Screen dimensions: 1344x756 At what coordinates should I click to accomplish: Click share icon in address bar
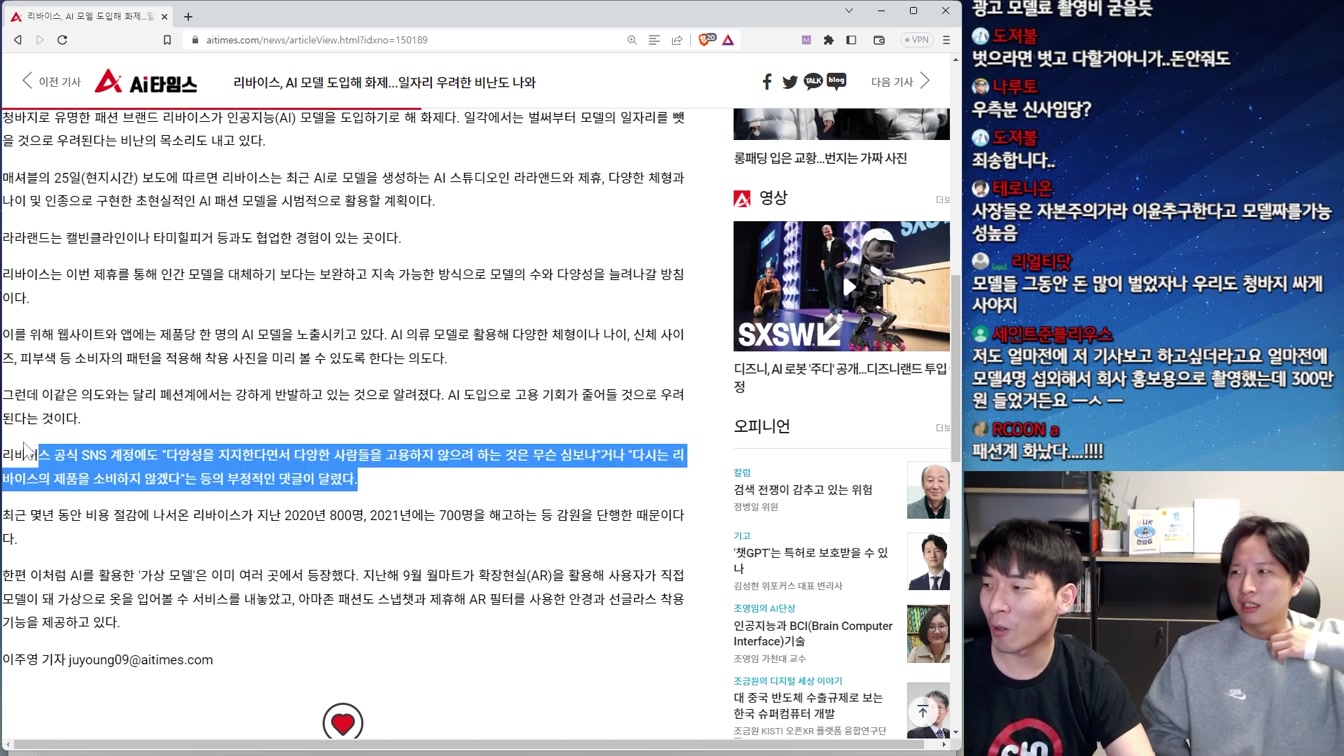coord(677,40)
